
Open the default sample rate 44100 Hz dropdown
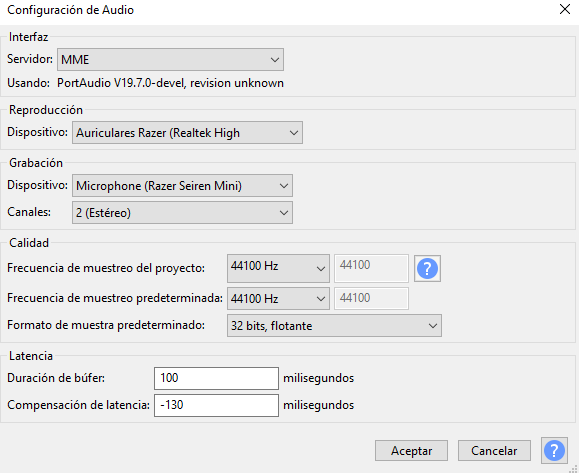[278, 298]
